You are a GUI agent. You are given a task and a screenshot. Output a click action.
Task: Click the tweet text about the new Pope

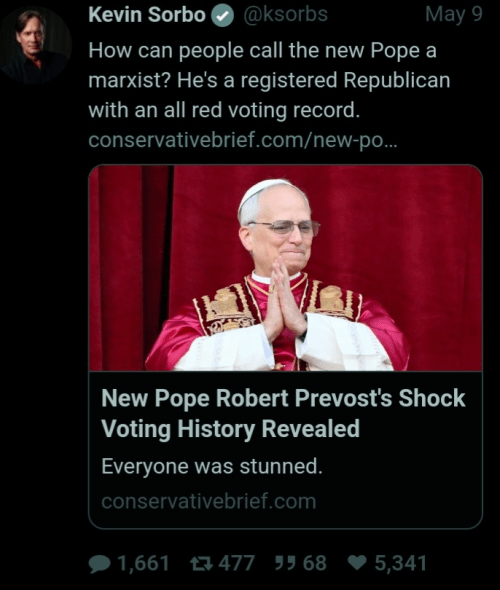(x=269, y=80)
